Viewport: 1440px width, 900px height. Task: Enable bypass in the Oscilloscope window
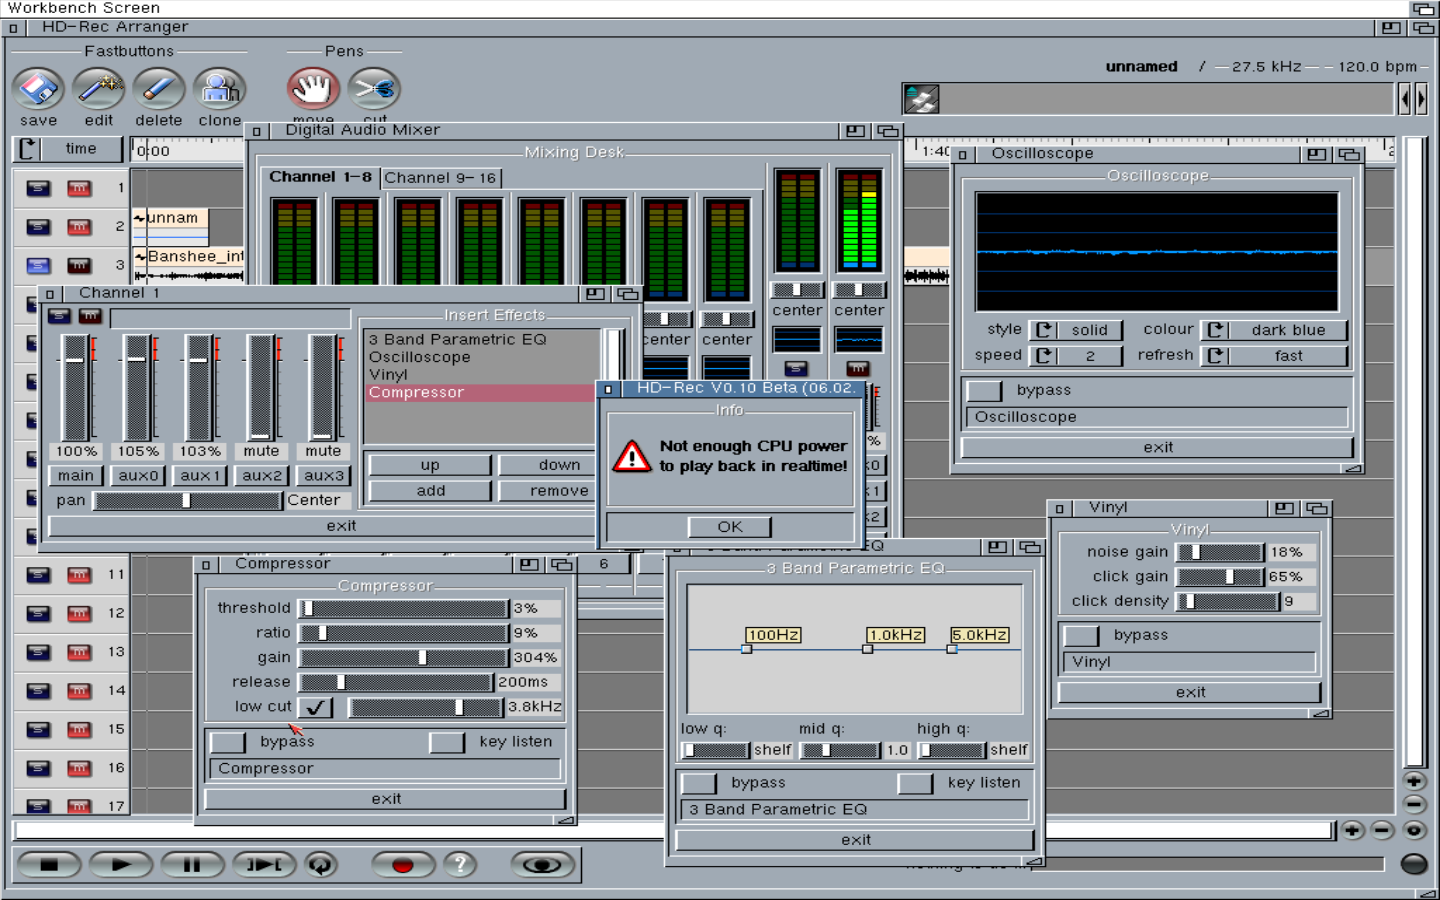coord(984,390)
